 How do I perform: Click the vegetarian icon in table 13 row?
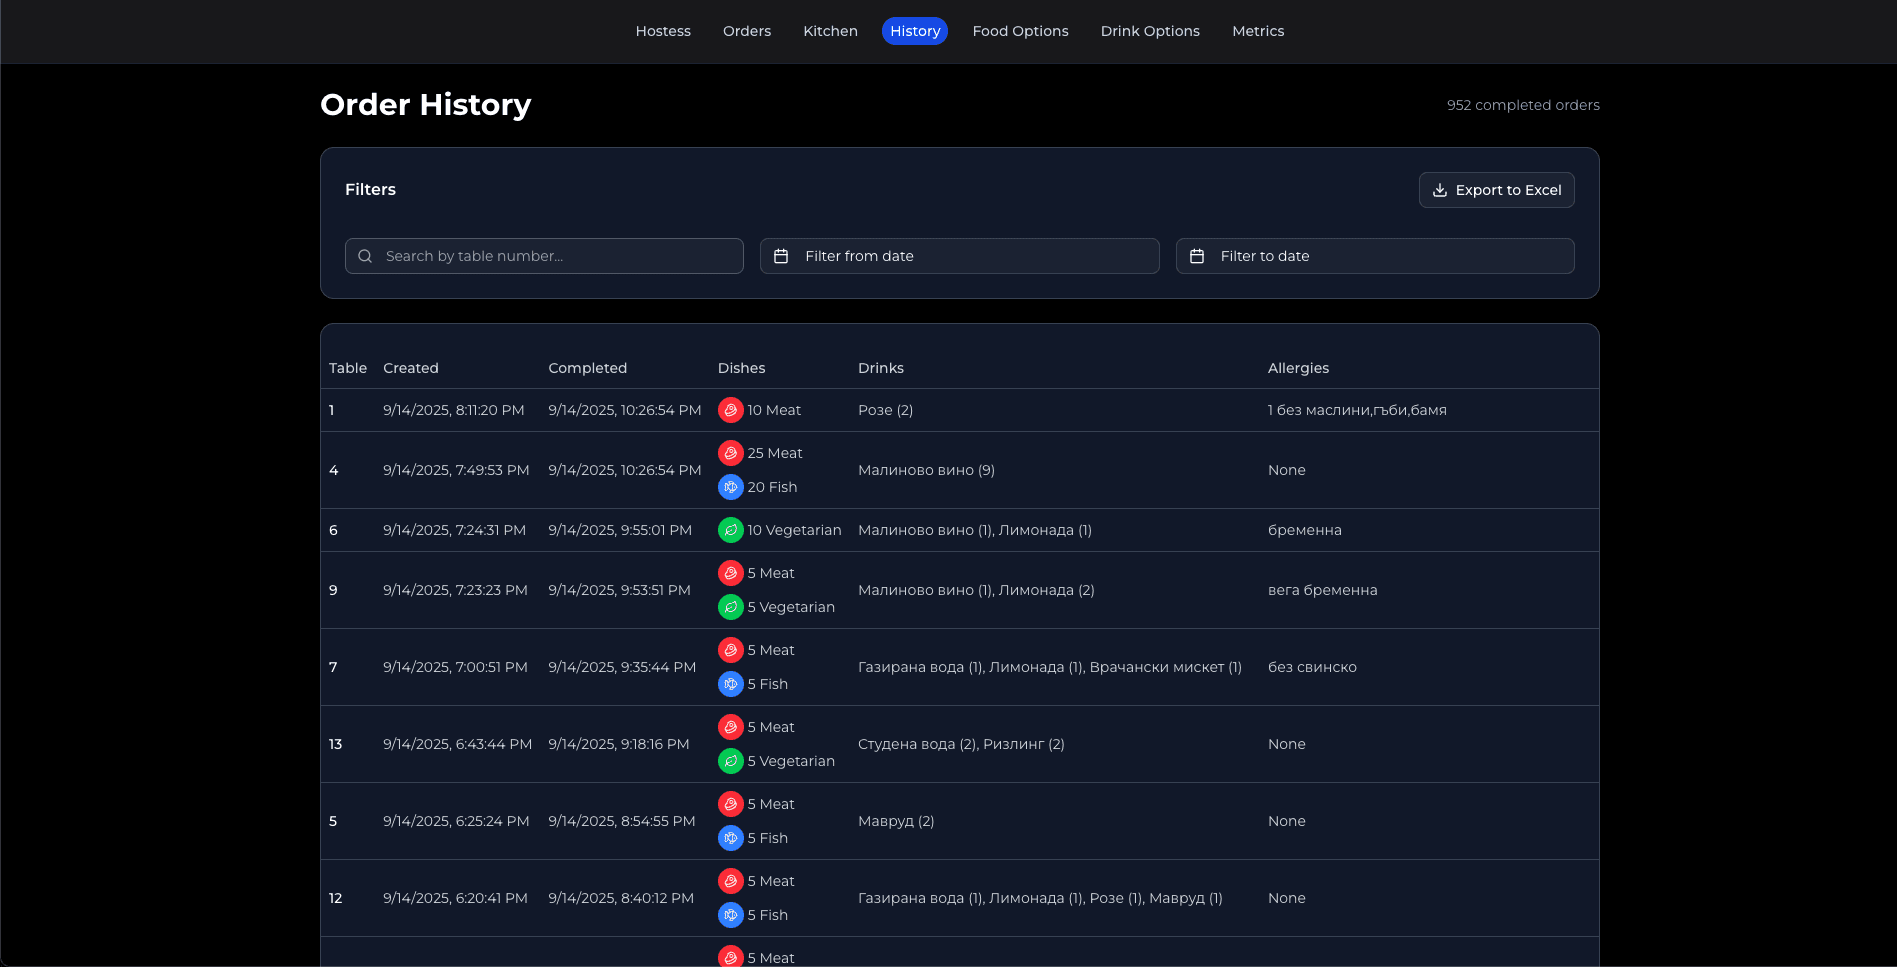click(731, 761)
